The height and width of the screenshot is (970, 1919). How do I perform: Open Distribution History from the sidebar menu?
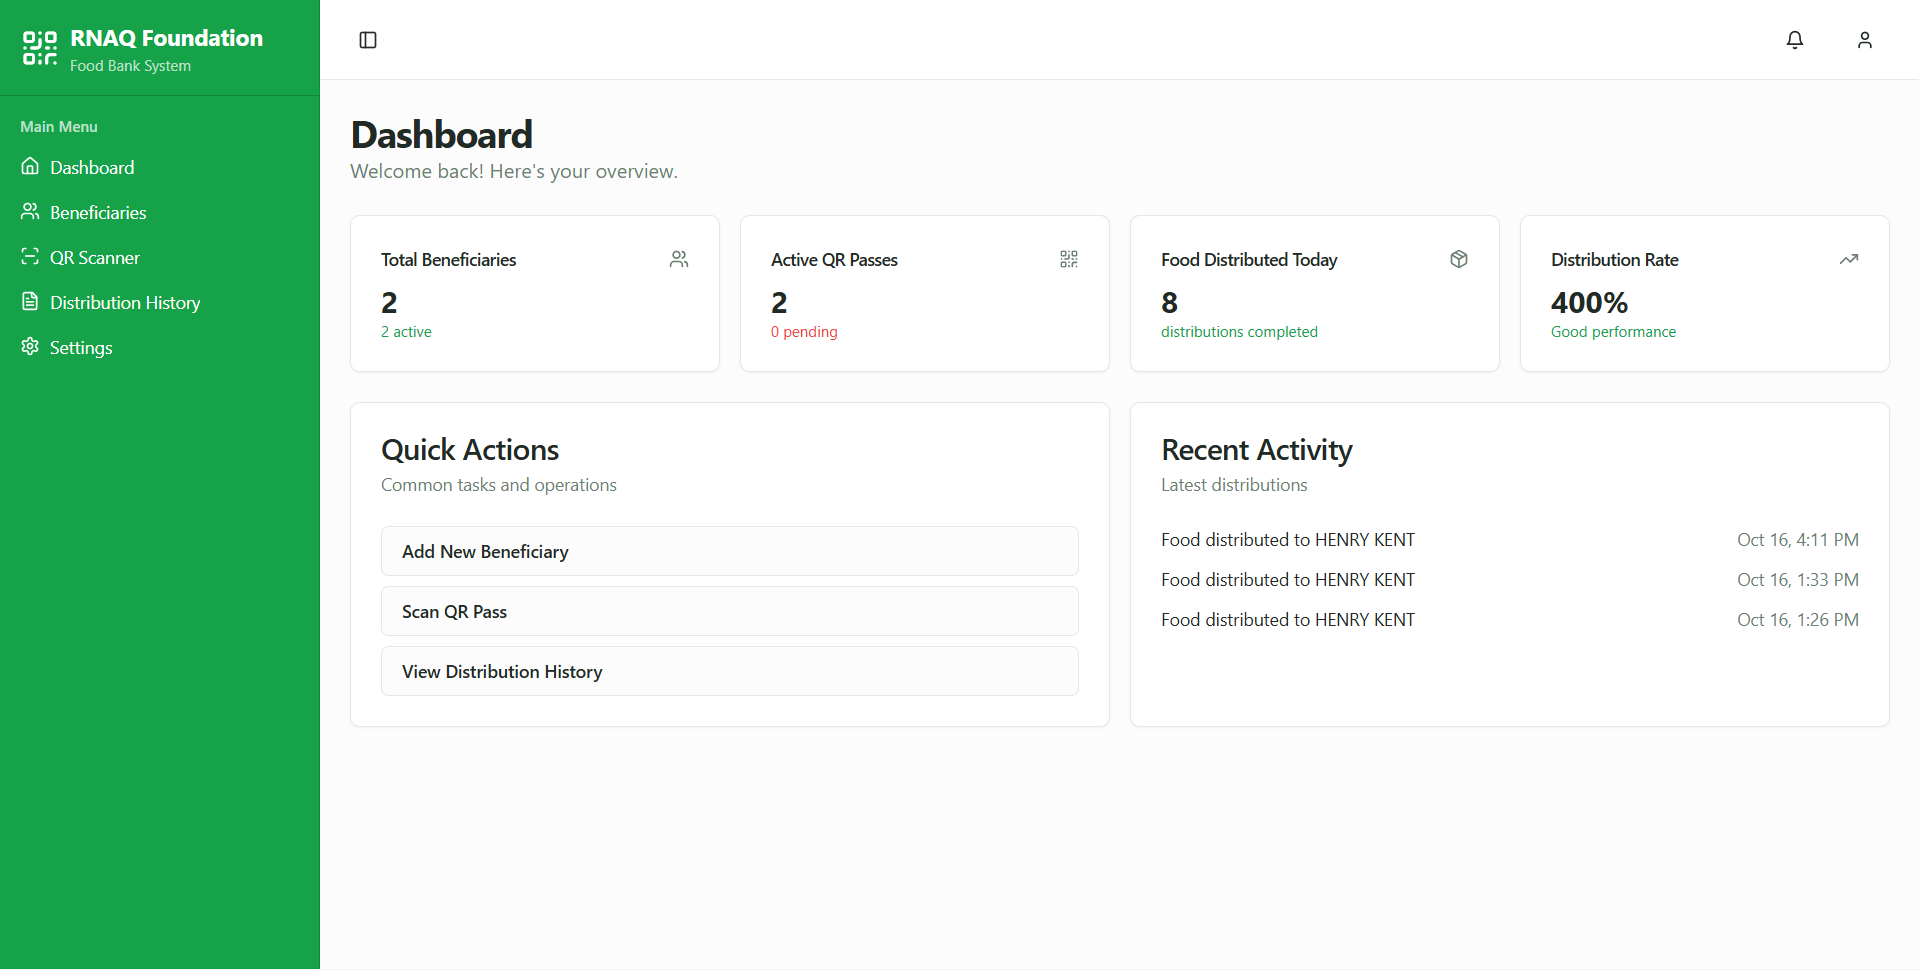pos(125,303)
